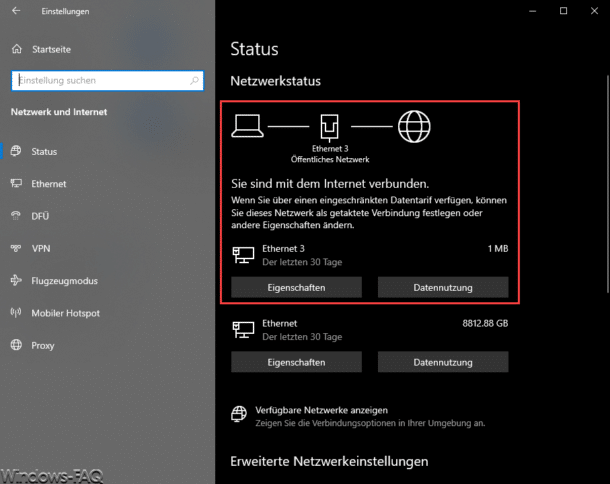
Task: Open the Ethernet settings page
Action: coord(49,184)
